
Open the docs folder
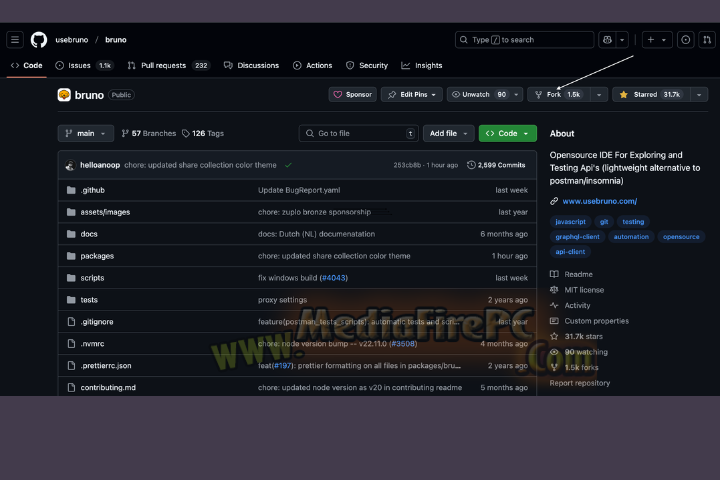click(89, 234)
